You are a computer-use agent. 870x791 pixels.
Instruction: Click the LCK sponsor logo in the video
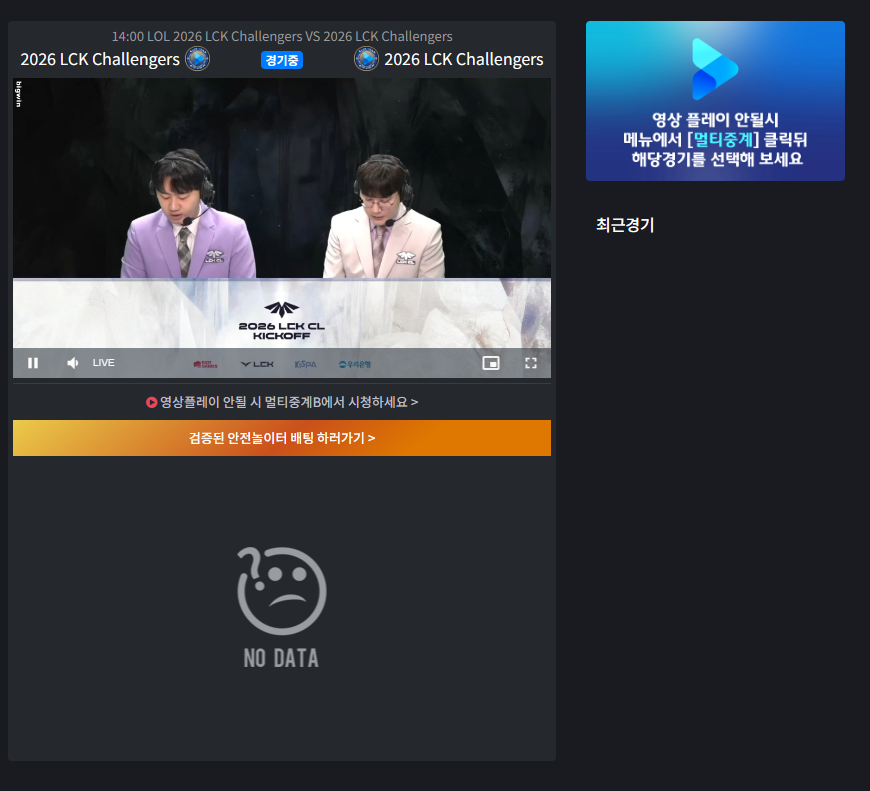(x=257, y=364)
